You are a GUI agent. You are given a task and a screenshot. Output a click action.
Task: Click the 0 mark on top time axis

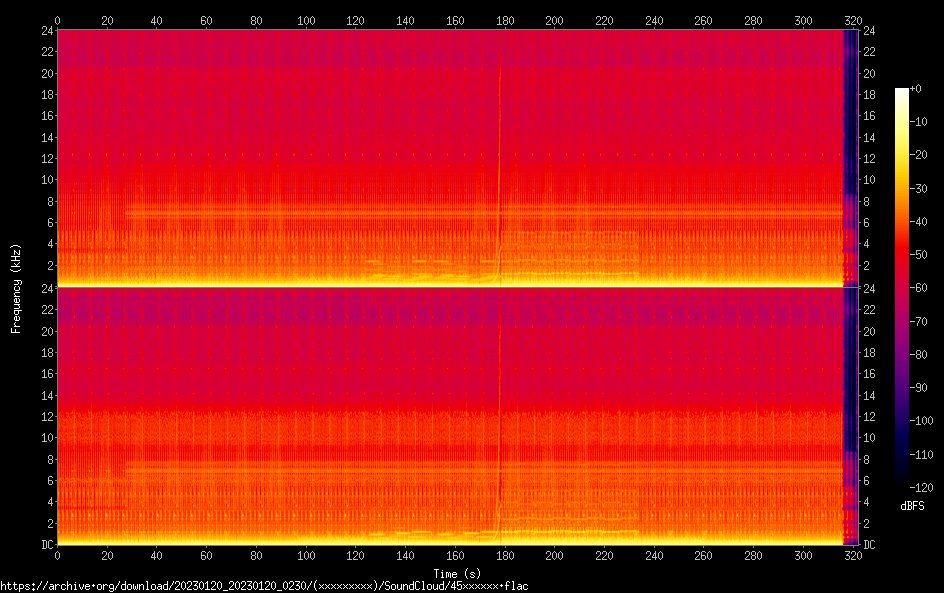point(57,19)
